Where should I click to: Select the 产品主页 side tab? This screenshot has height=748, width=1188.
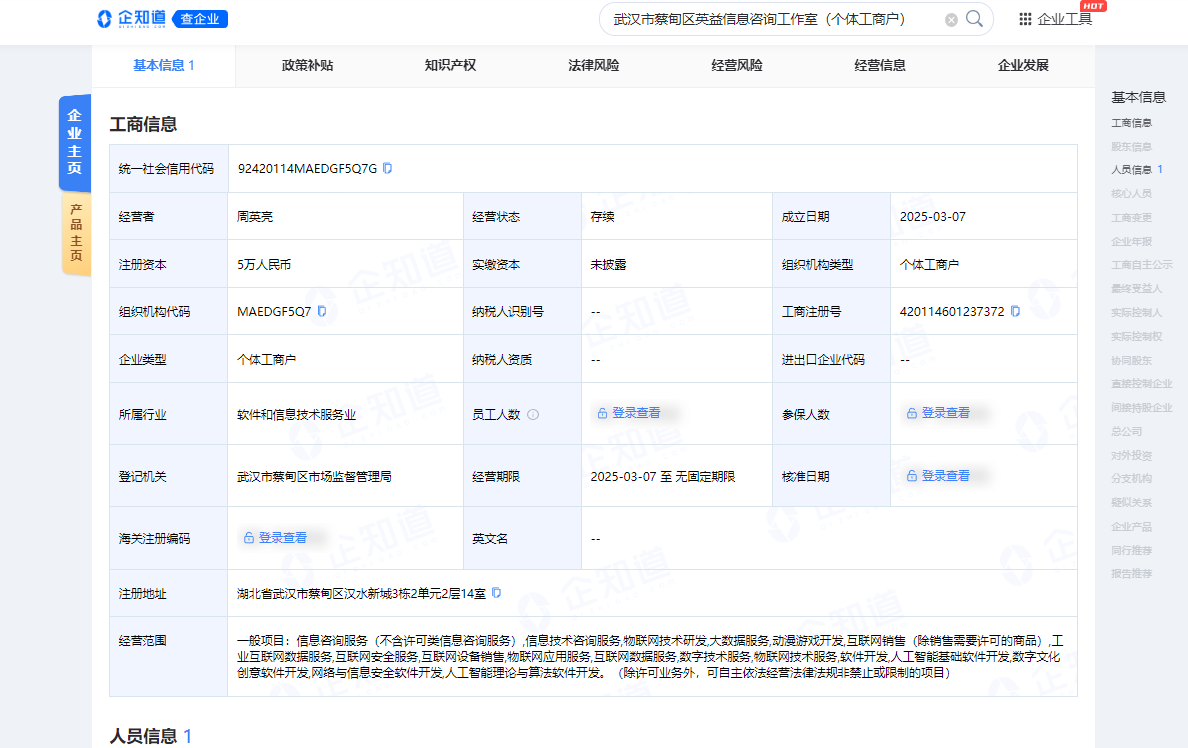(75, 233)
